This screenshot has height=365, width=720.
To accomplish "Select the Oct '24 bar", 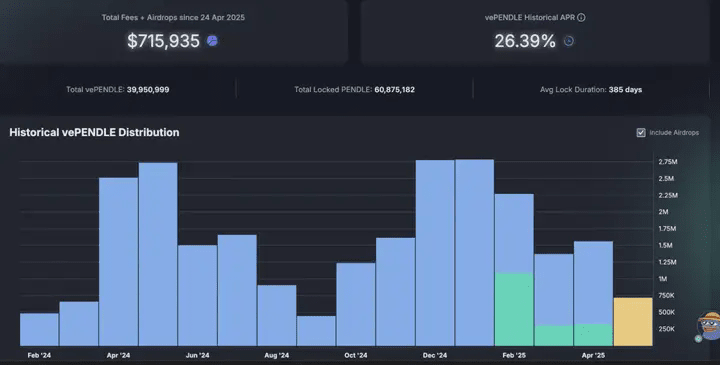I will (356, 304).
